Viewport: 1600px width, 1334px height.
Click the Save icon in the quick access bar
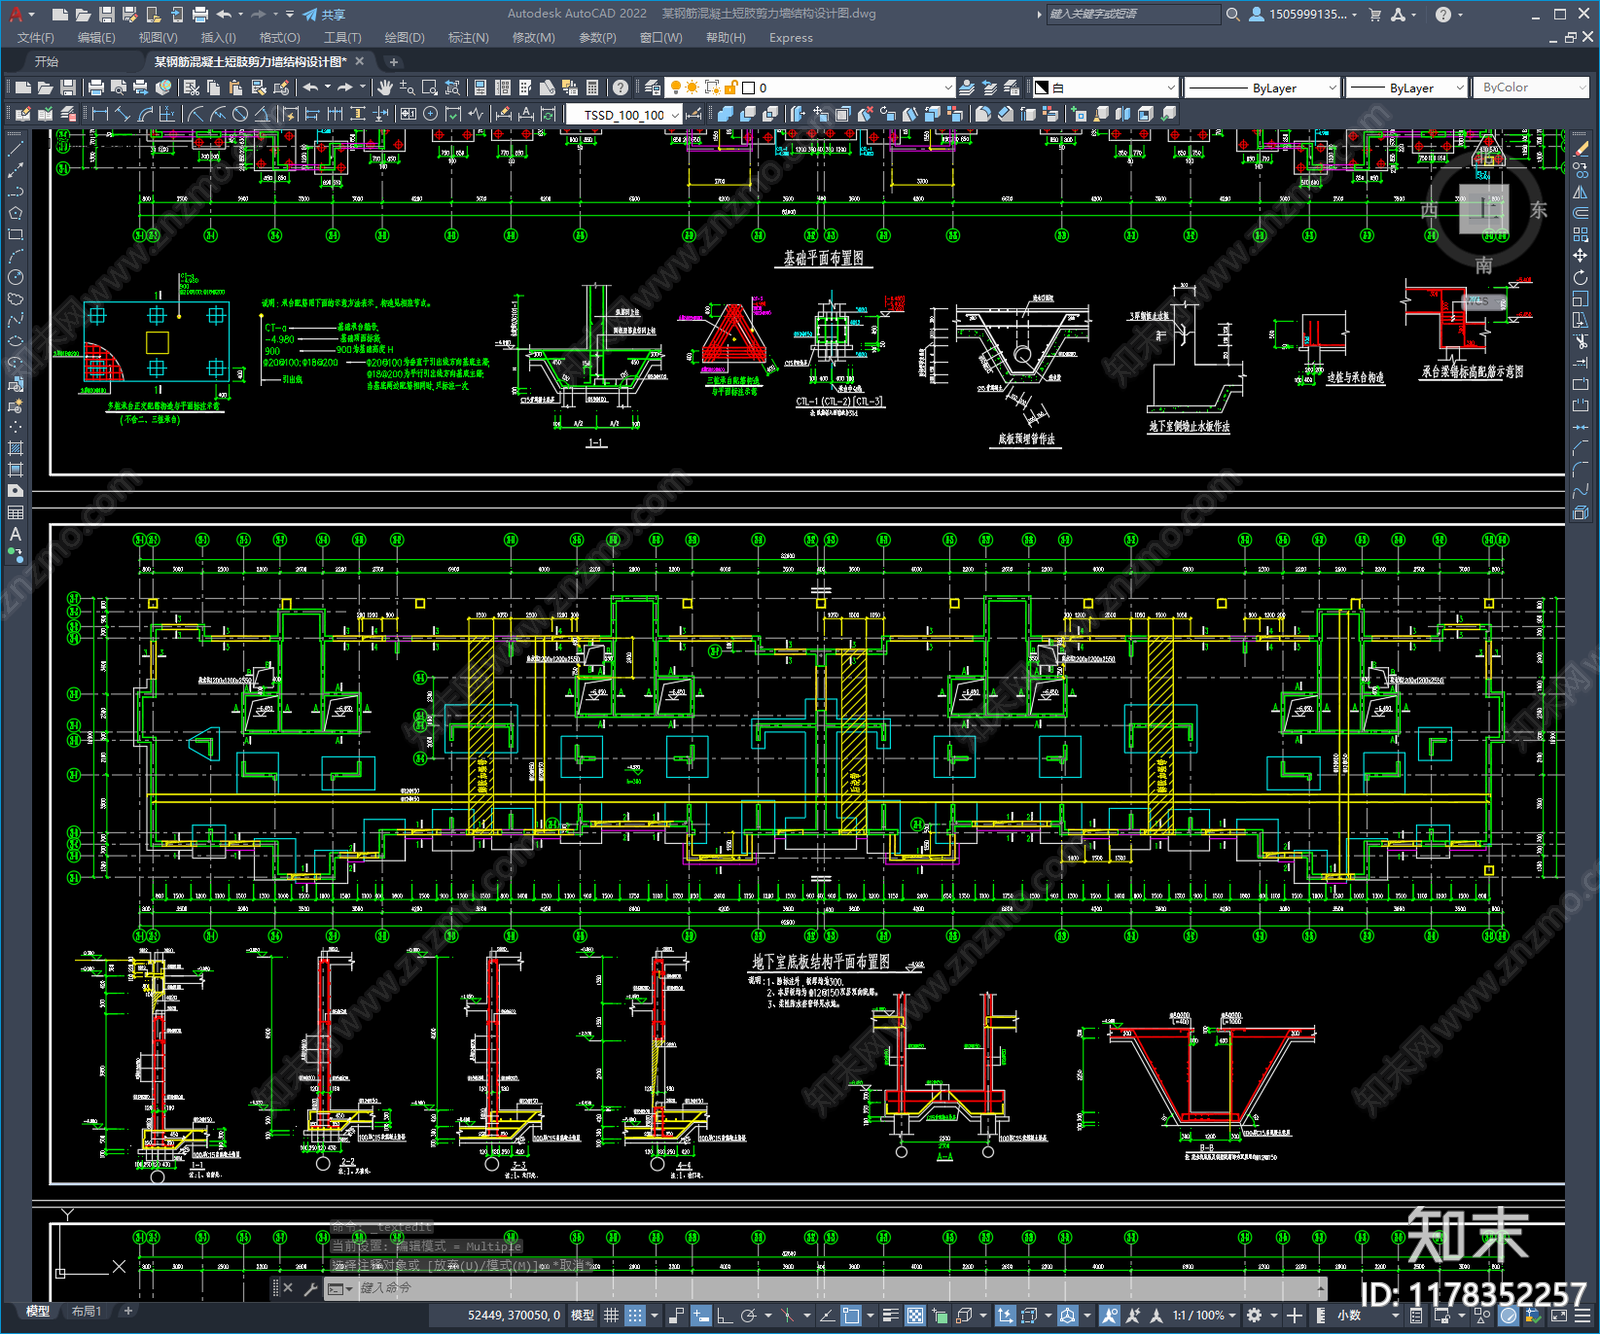tap(106, 14)
